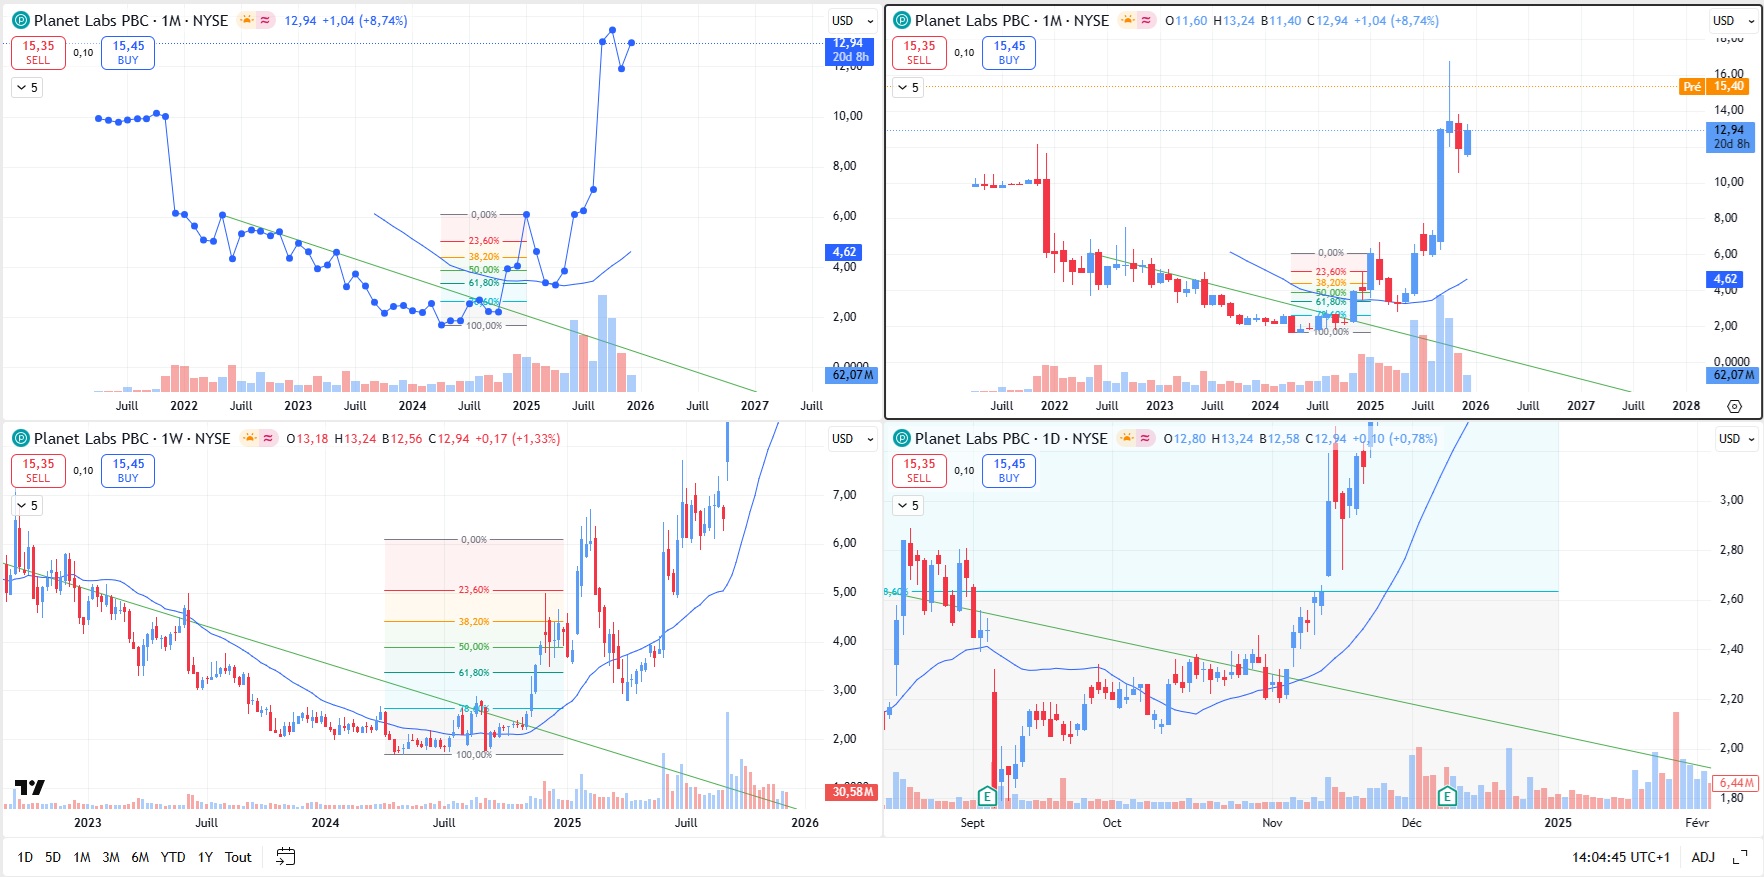Click BUY 15,45 in 1M candlestick chart

(x=1009, y=53)
